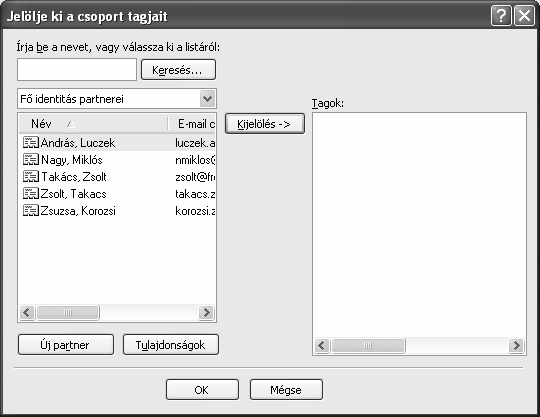Click the help question mark button in title bar

[x=501, y=16]
